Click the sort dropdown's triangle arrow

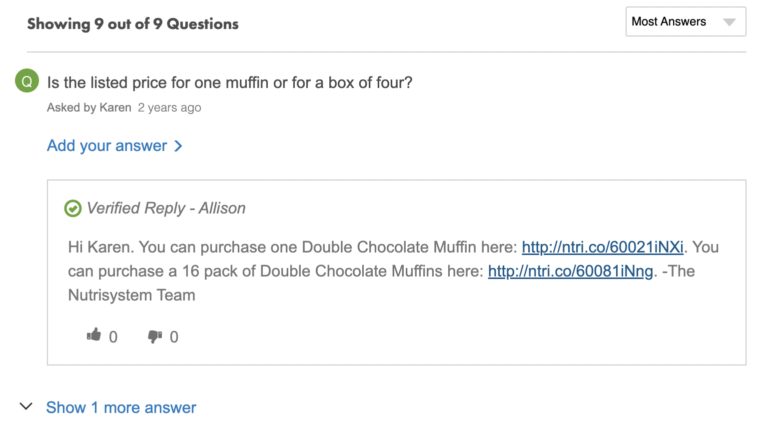click(729, 22)
